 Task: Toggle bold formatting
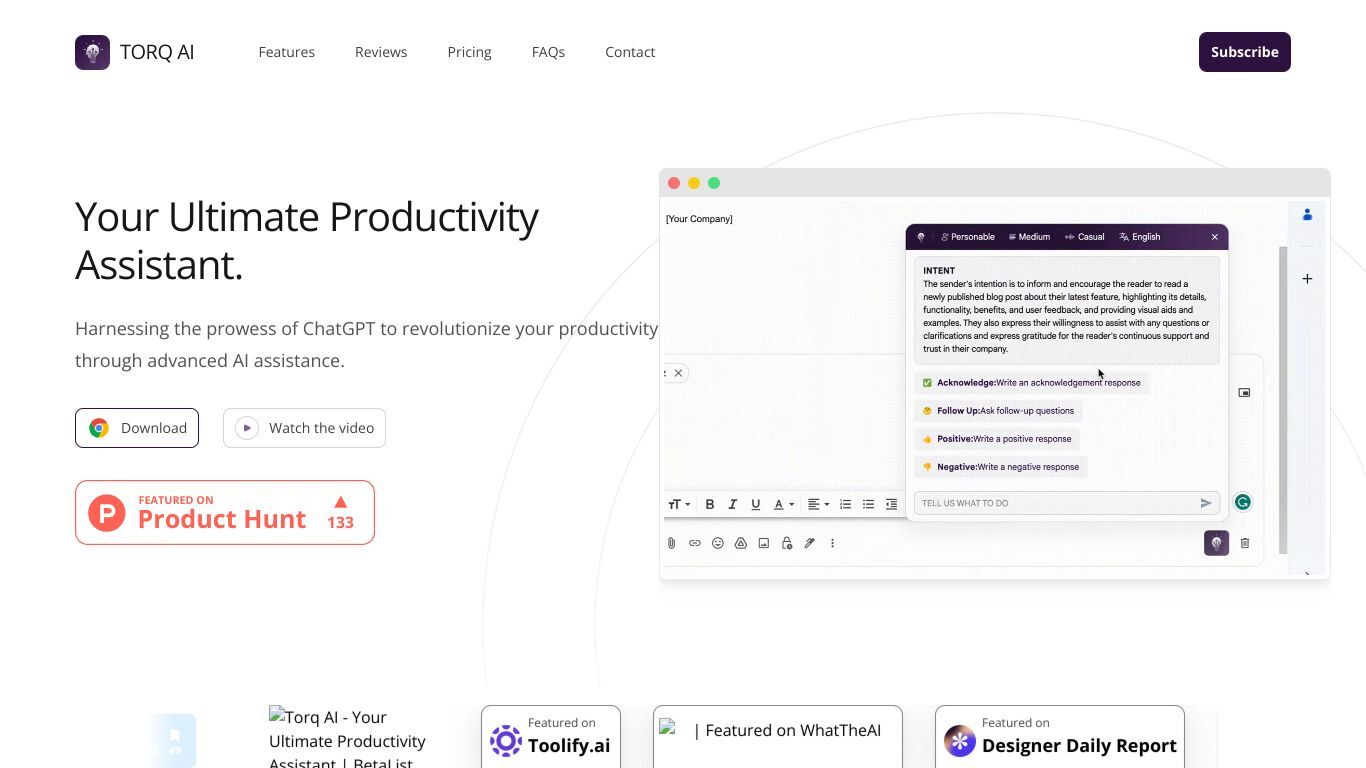pos(710,504)
